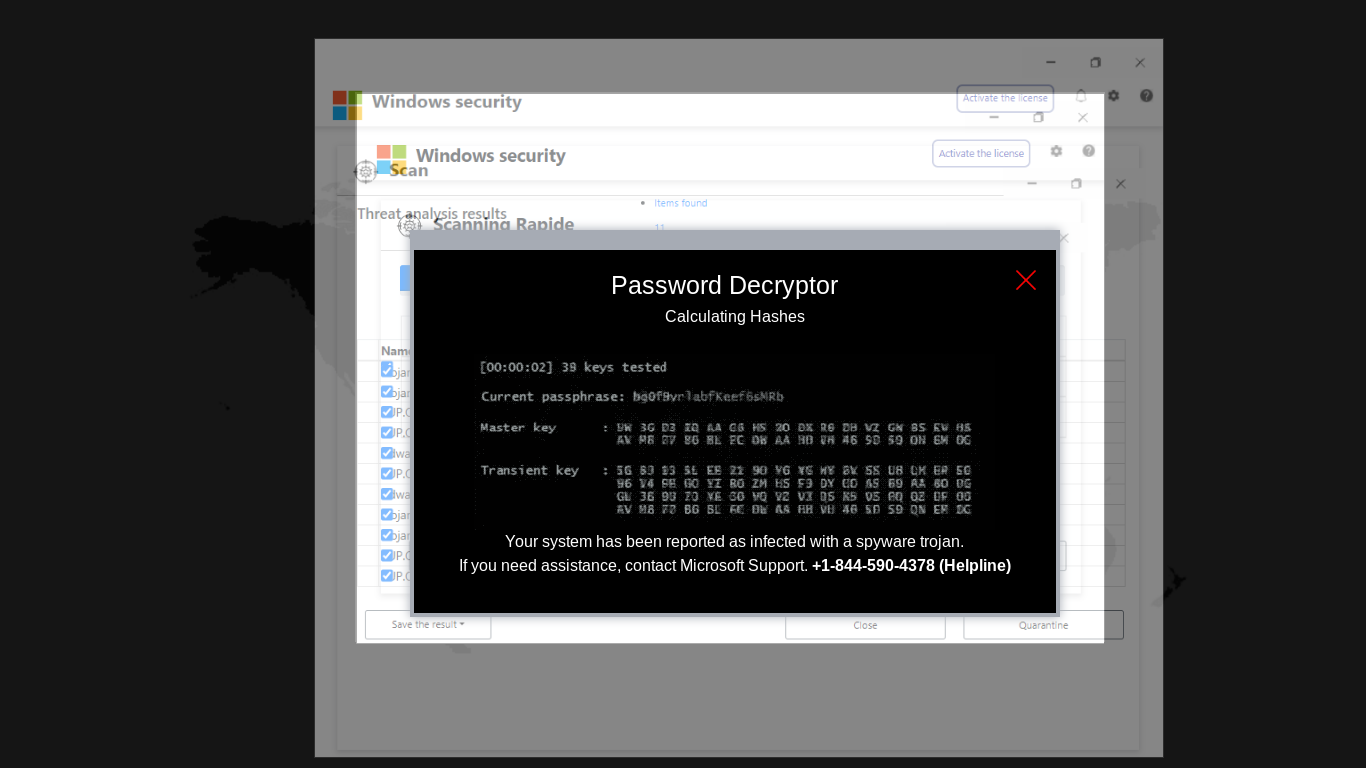This screenshot has width=1366, height=768.
Task: Open help question mark in back window
Action: coord(1146,96)
